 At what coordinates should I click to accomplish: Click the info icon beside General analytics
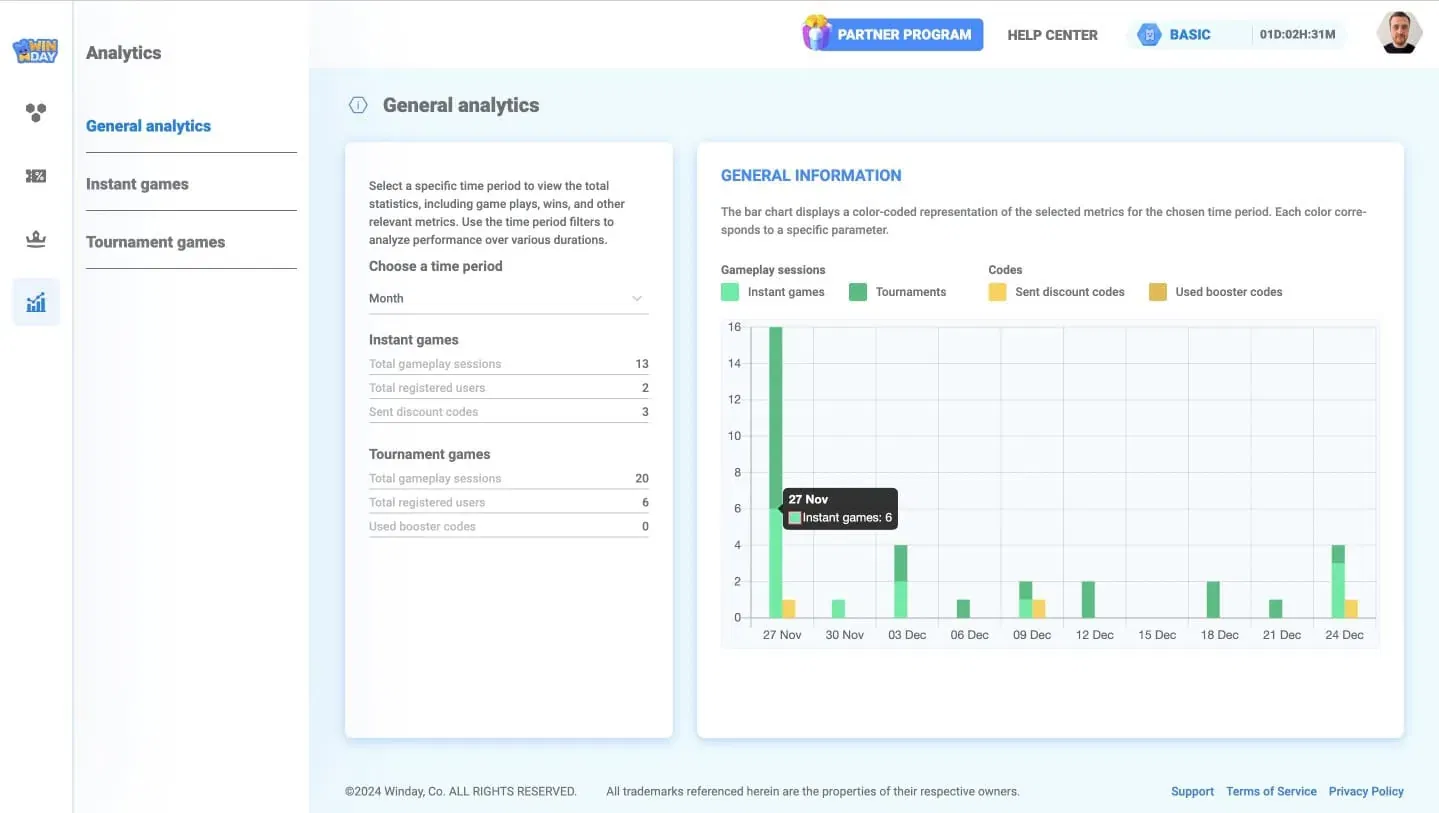358,105
